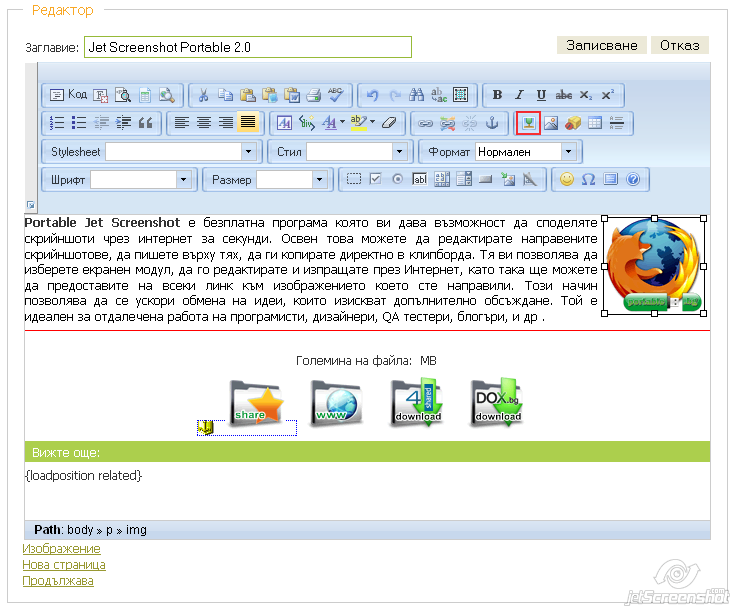Toggle superscript formatting

[608, 95]
